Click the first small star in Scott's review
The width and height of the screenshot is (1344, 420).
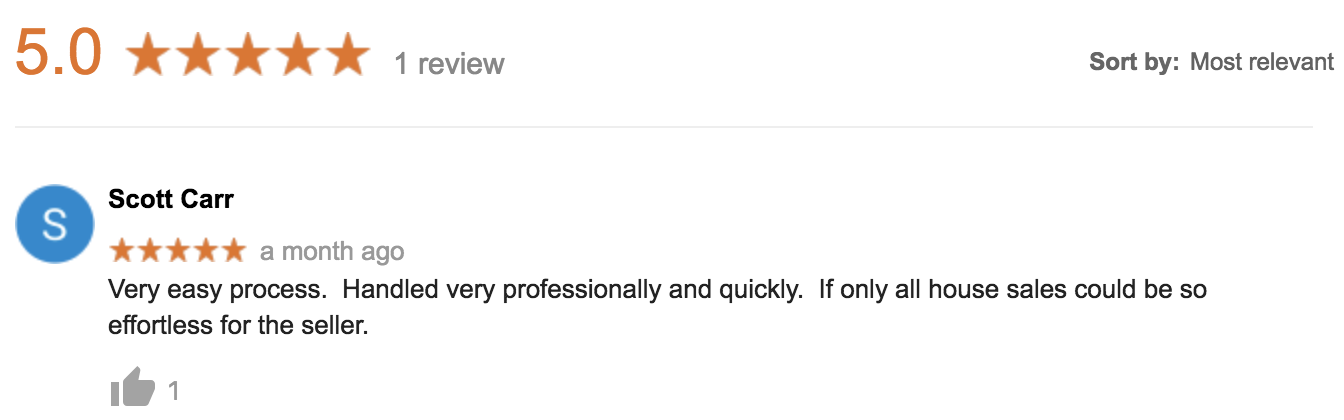click(x=122, y=250)
